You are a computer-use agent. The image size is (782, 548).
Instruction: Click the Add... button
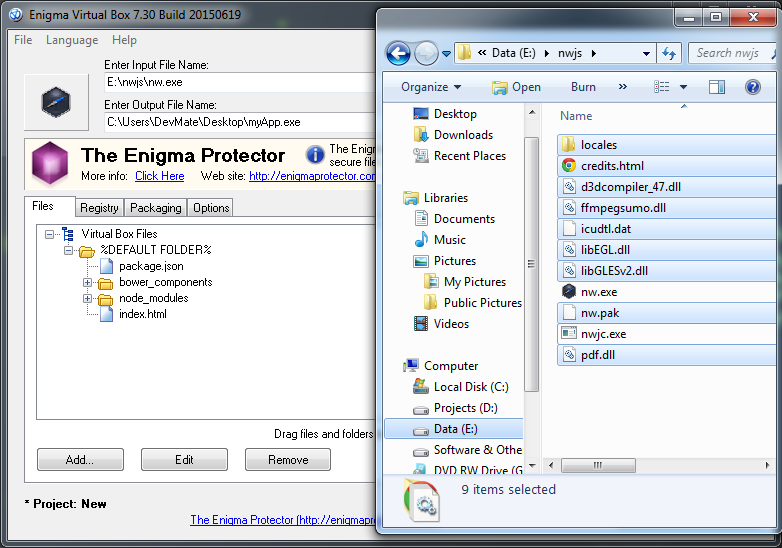pos(80,459)
